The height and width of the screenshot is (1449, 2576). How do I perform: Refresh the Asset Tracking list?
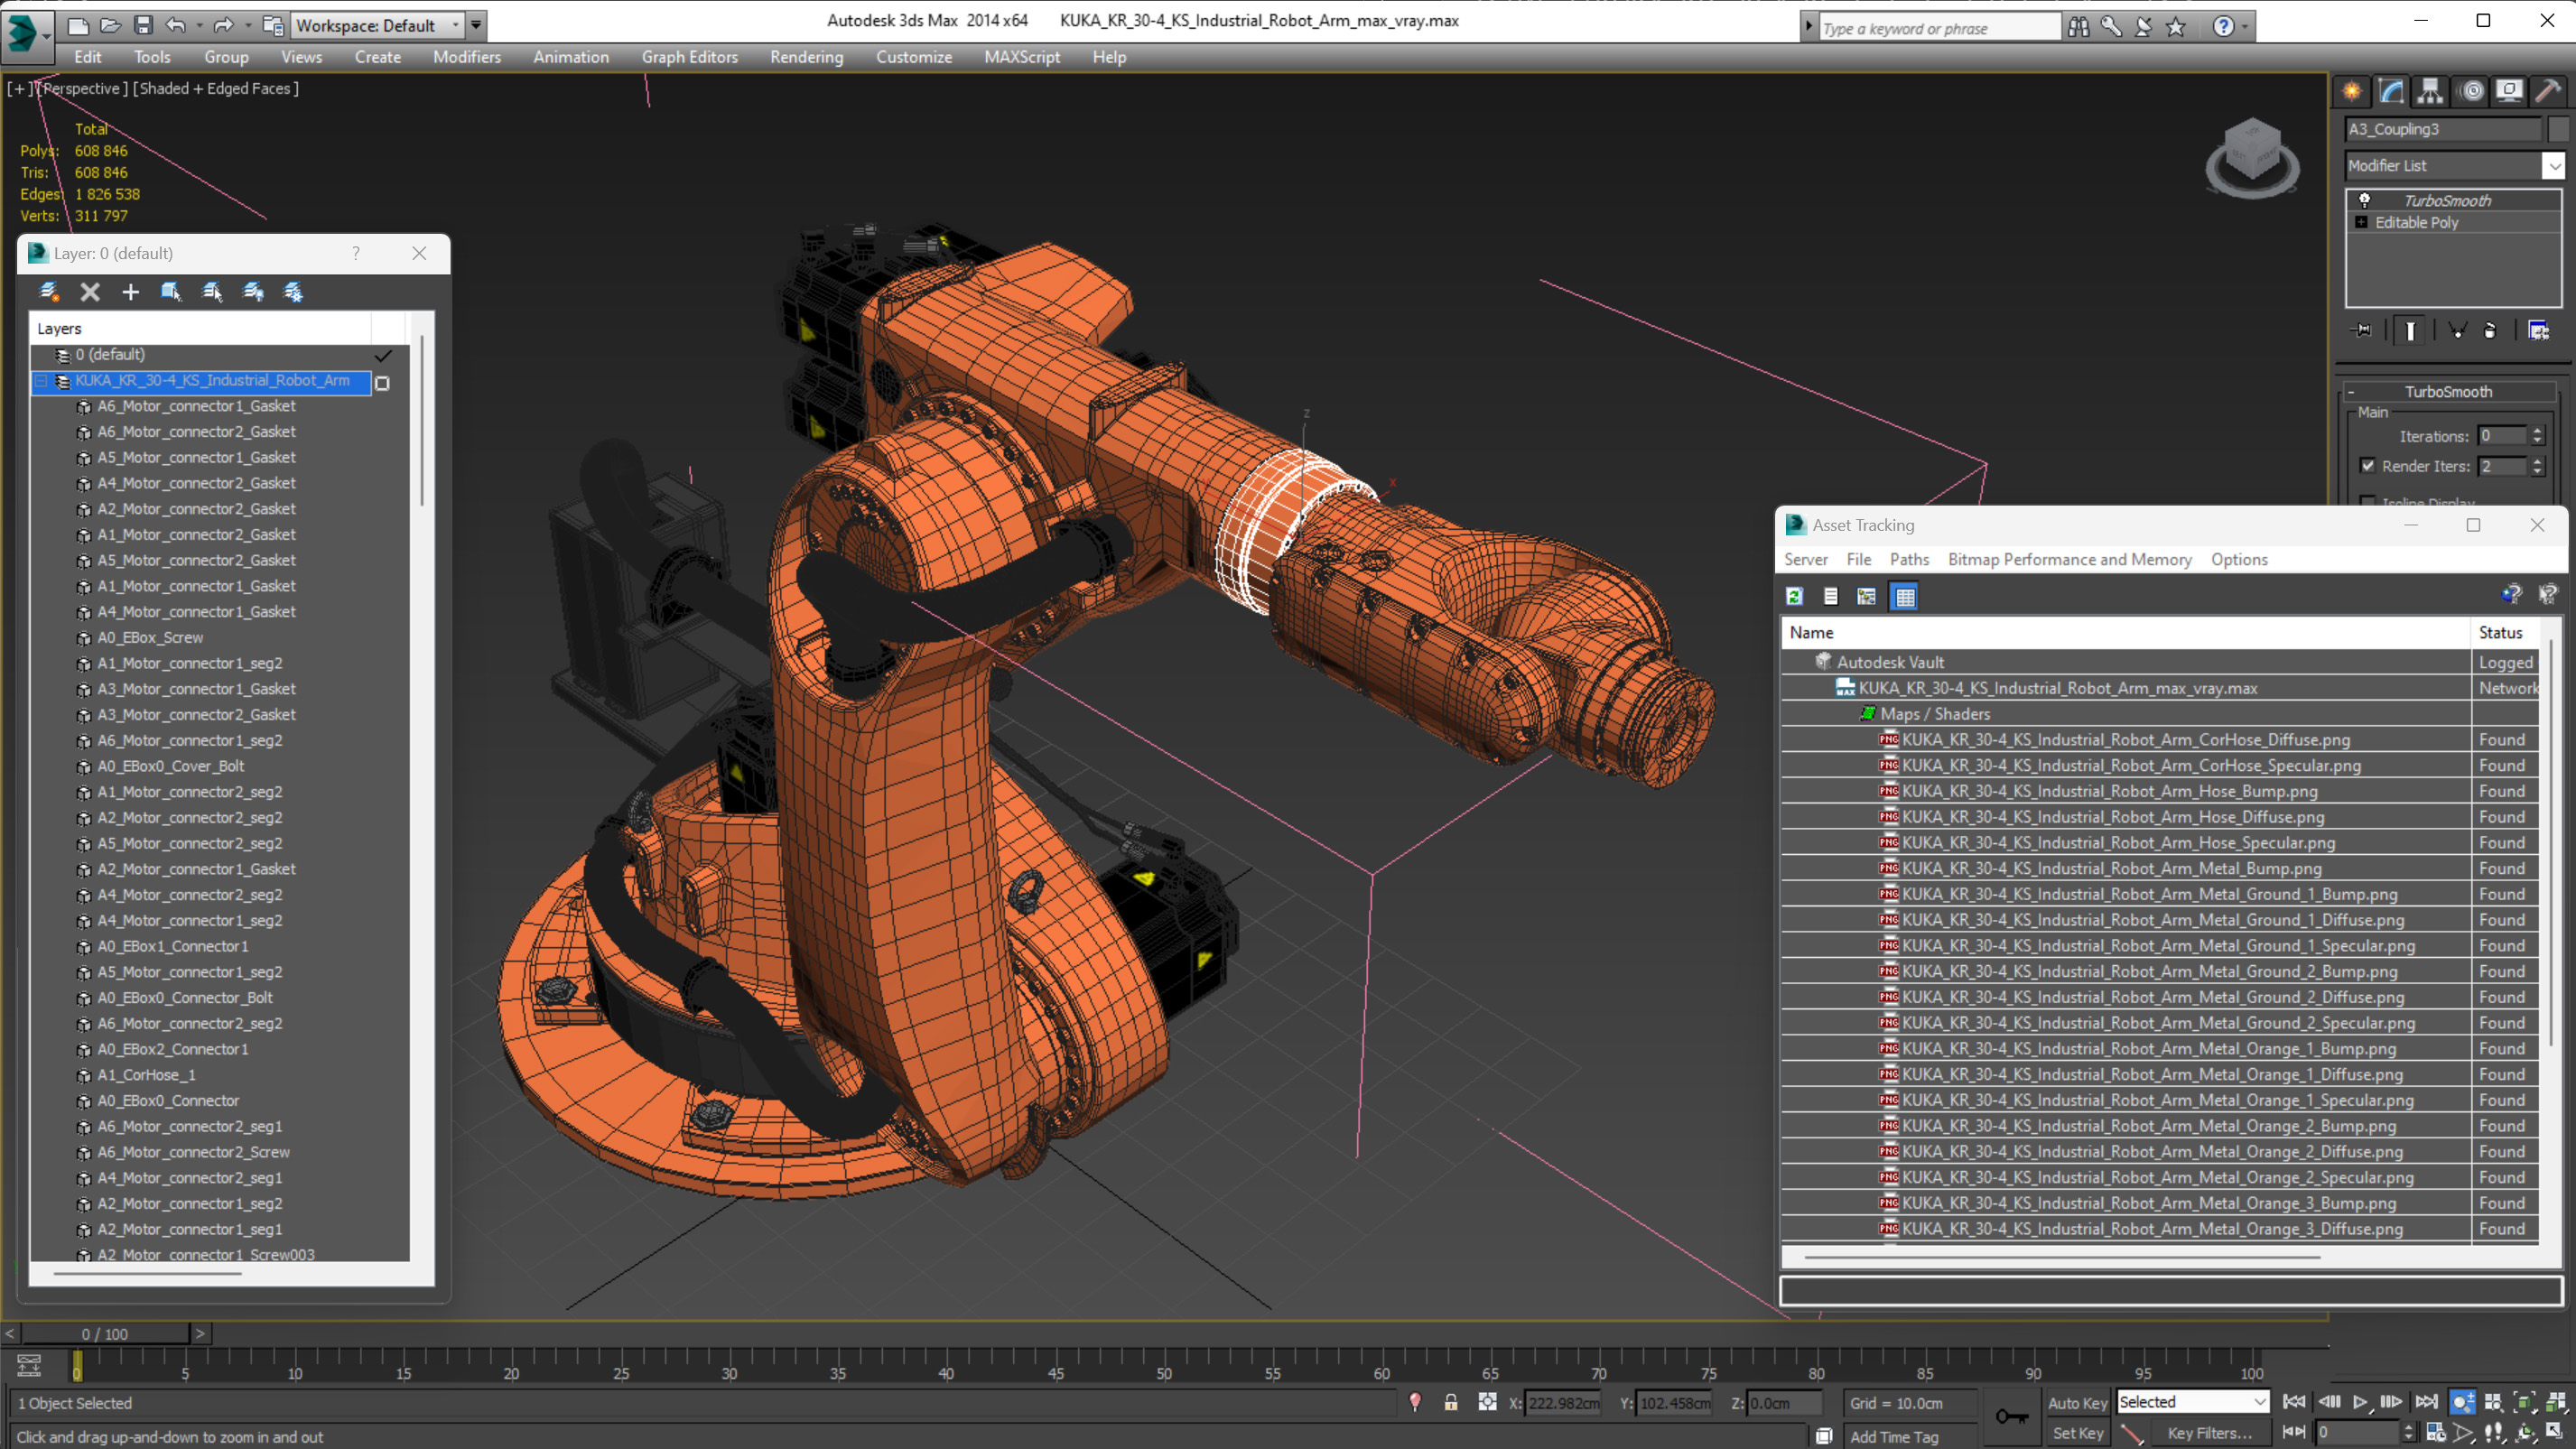1794,597
